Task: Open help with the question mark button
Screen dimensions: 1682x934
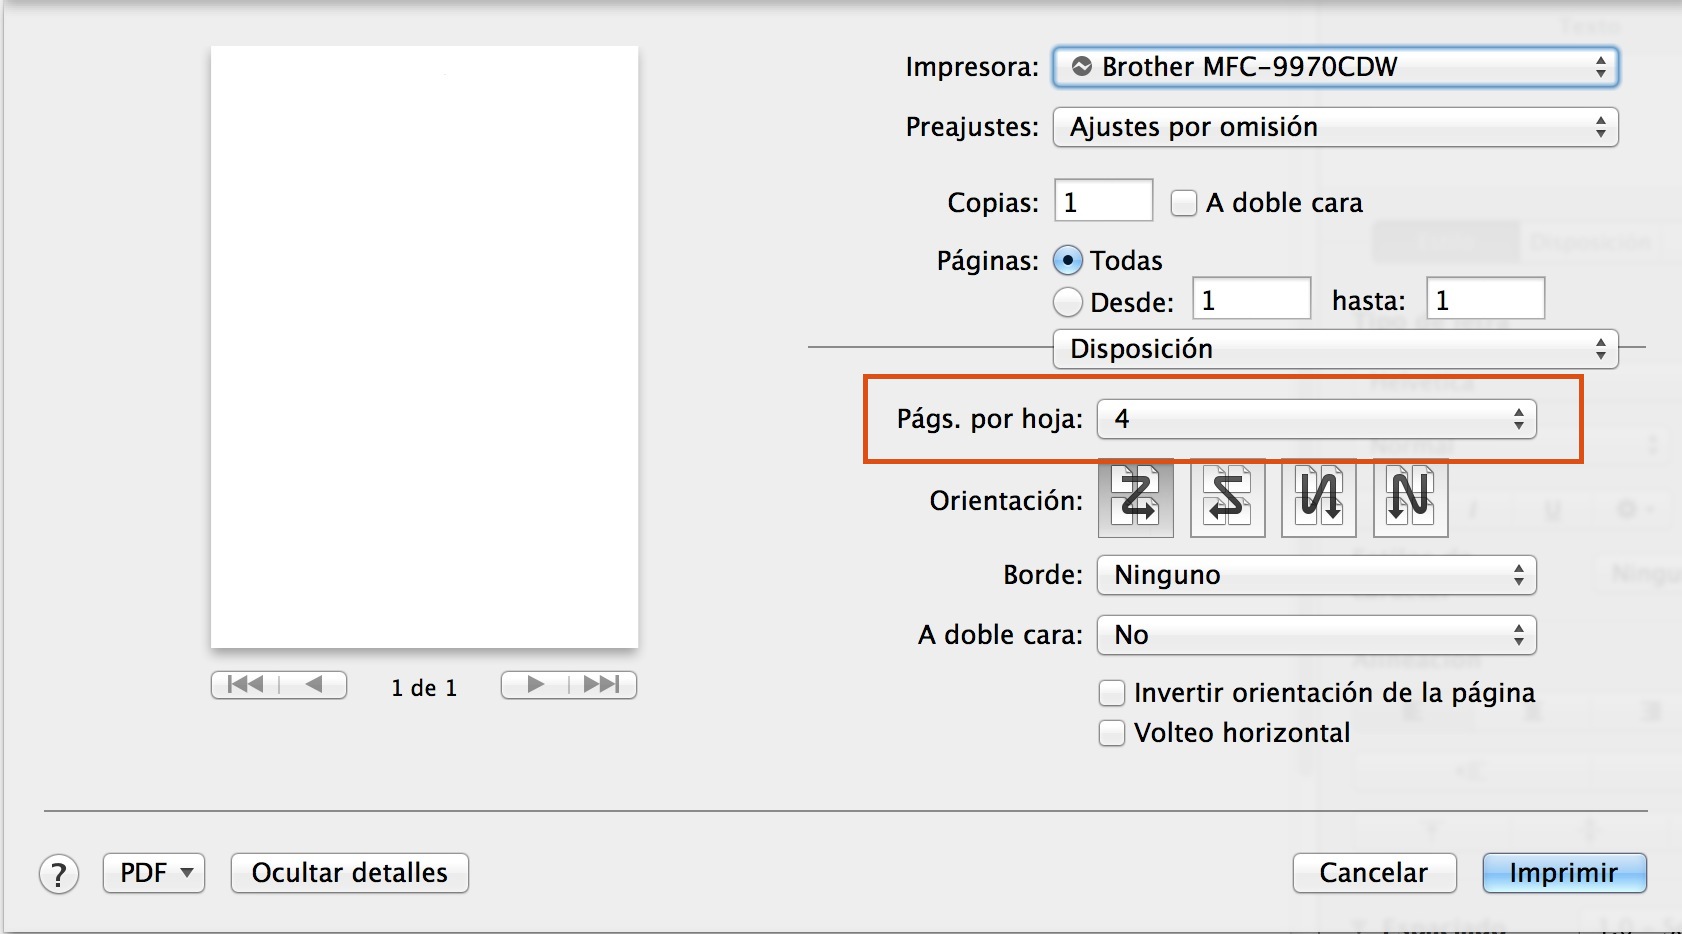Action: point(59,874)
